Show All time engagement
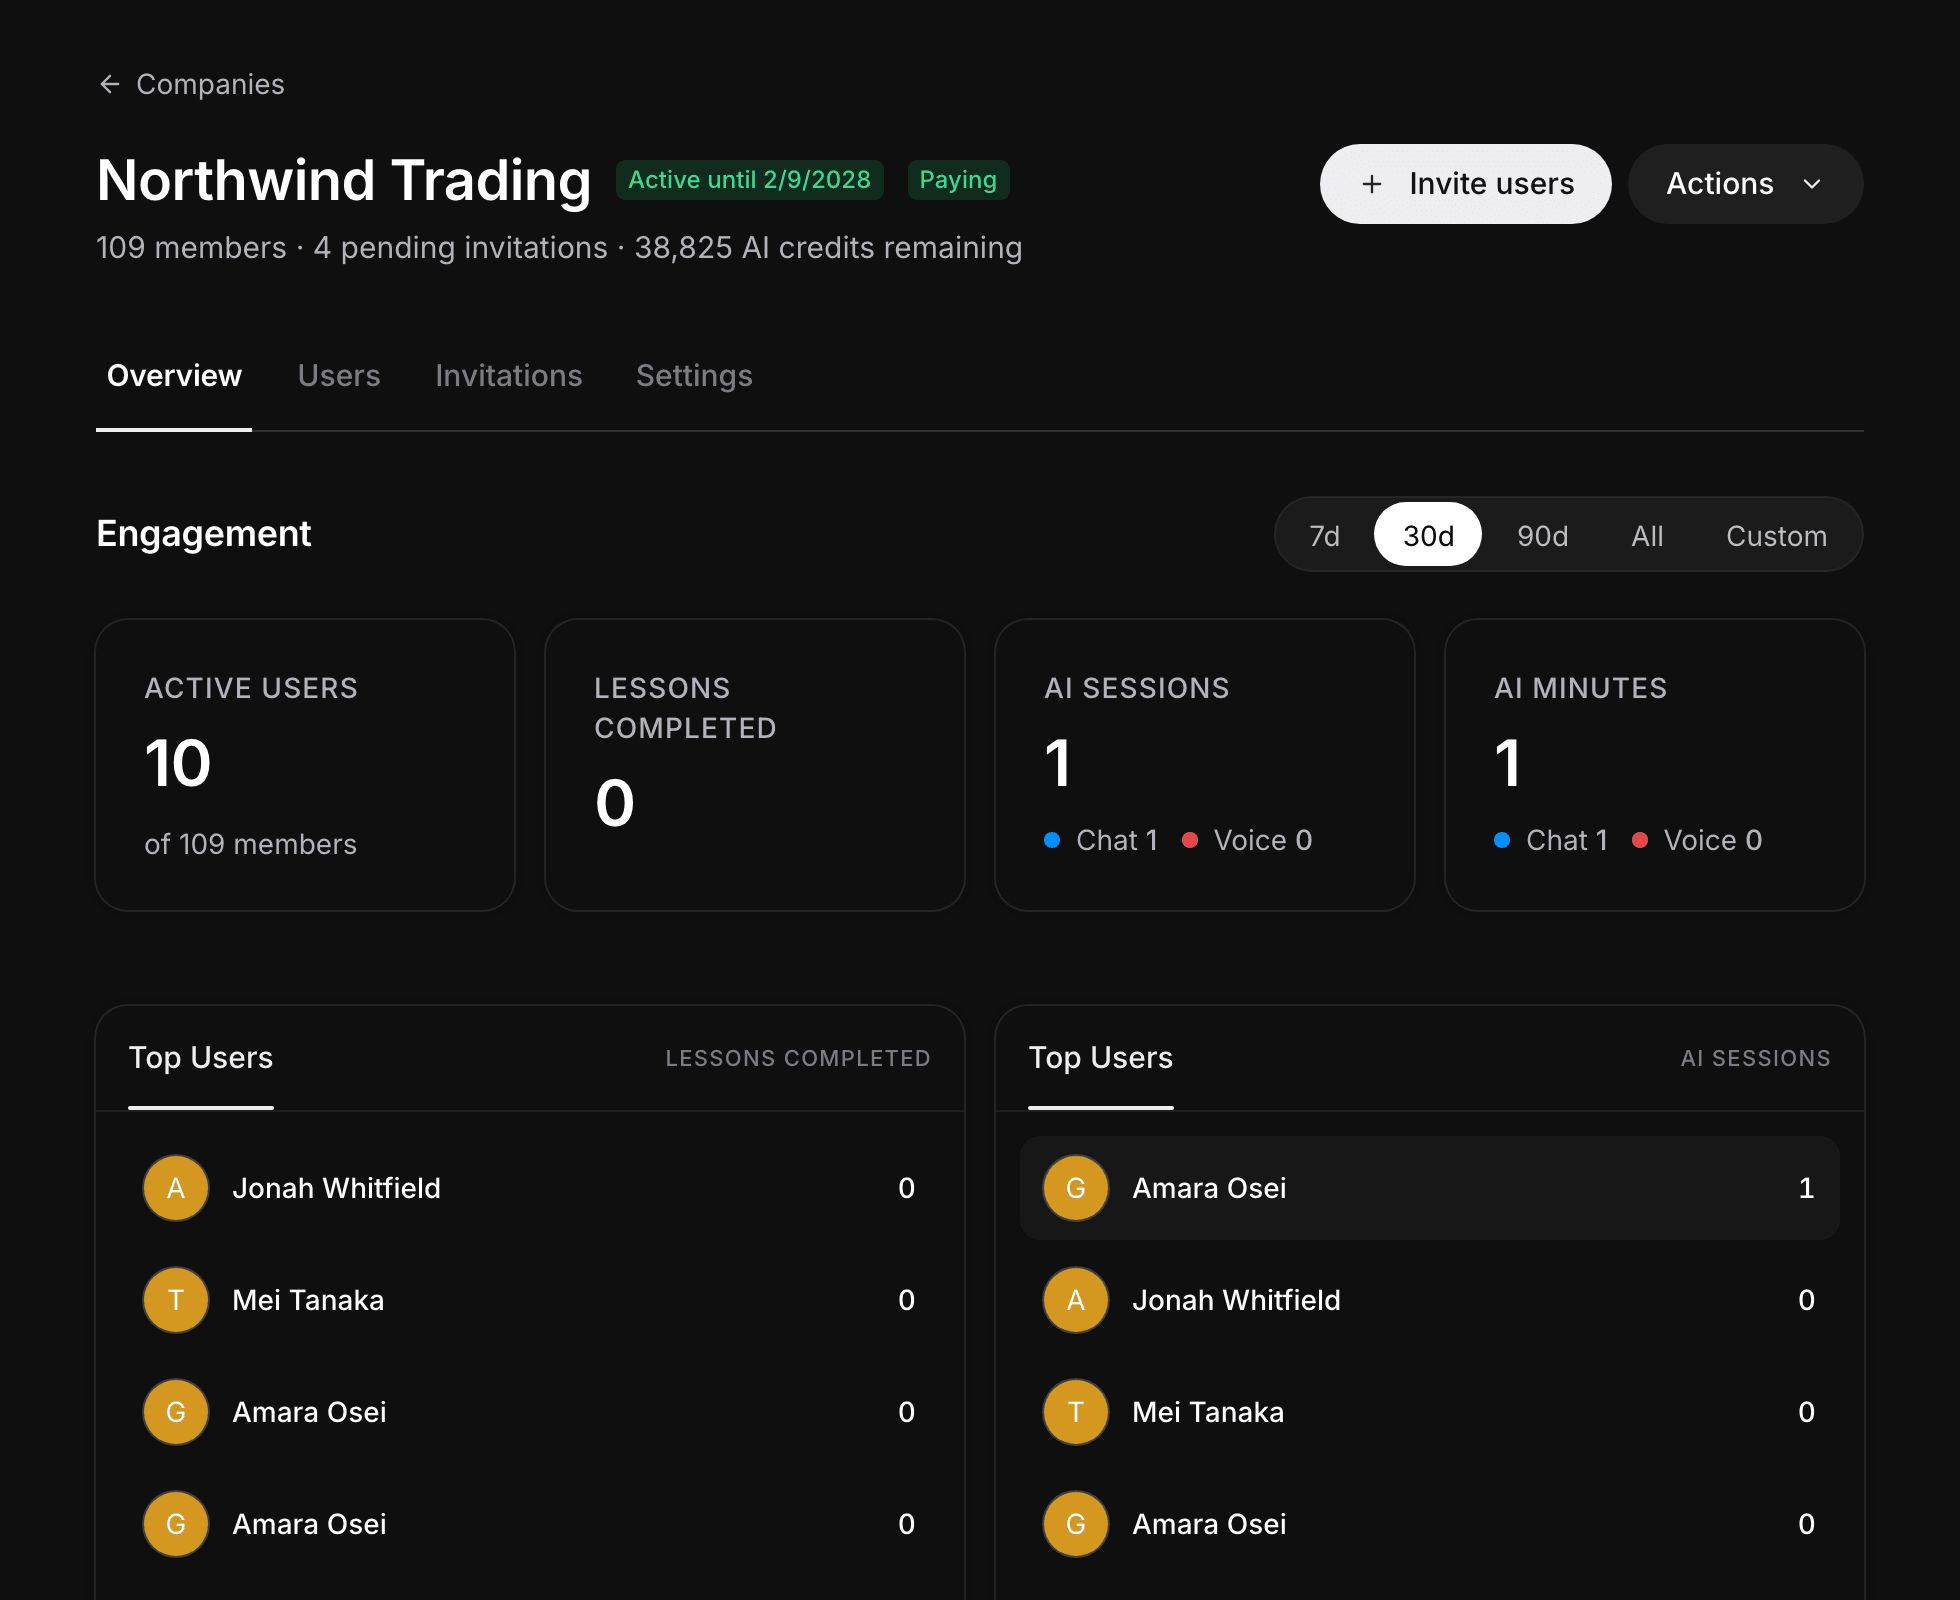Image resolution: width=1960 pixels, height=1600 pixels. point(1647,536)
